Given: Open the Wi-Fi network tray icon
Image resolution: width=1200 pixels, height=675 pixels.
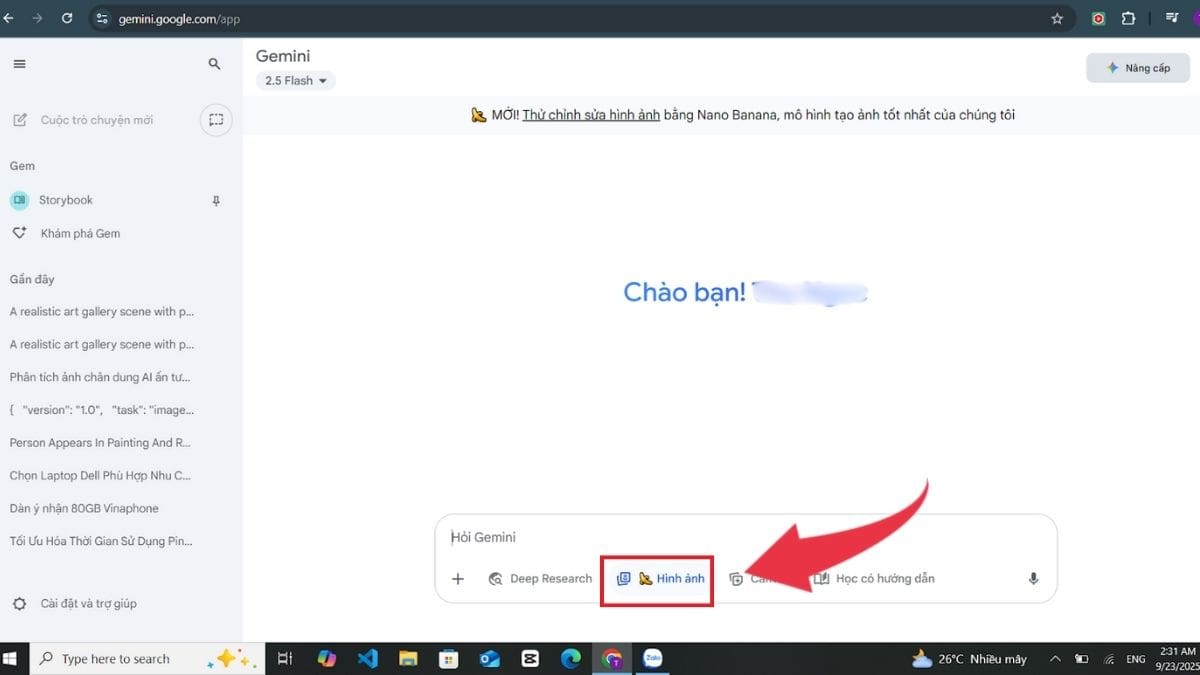Looking at the screenshot, I should pos(1107,659).
